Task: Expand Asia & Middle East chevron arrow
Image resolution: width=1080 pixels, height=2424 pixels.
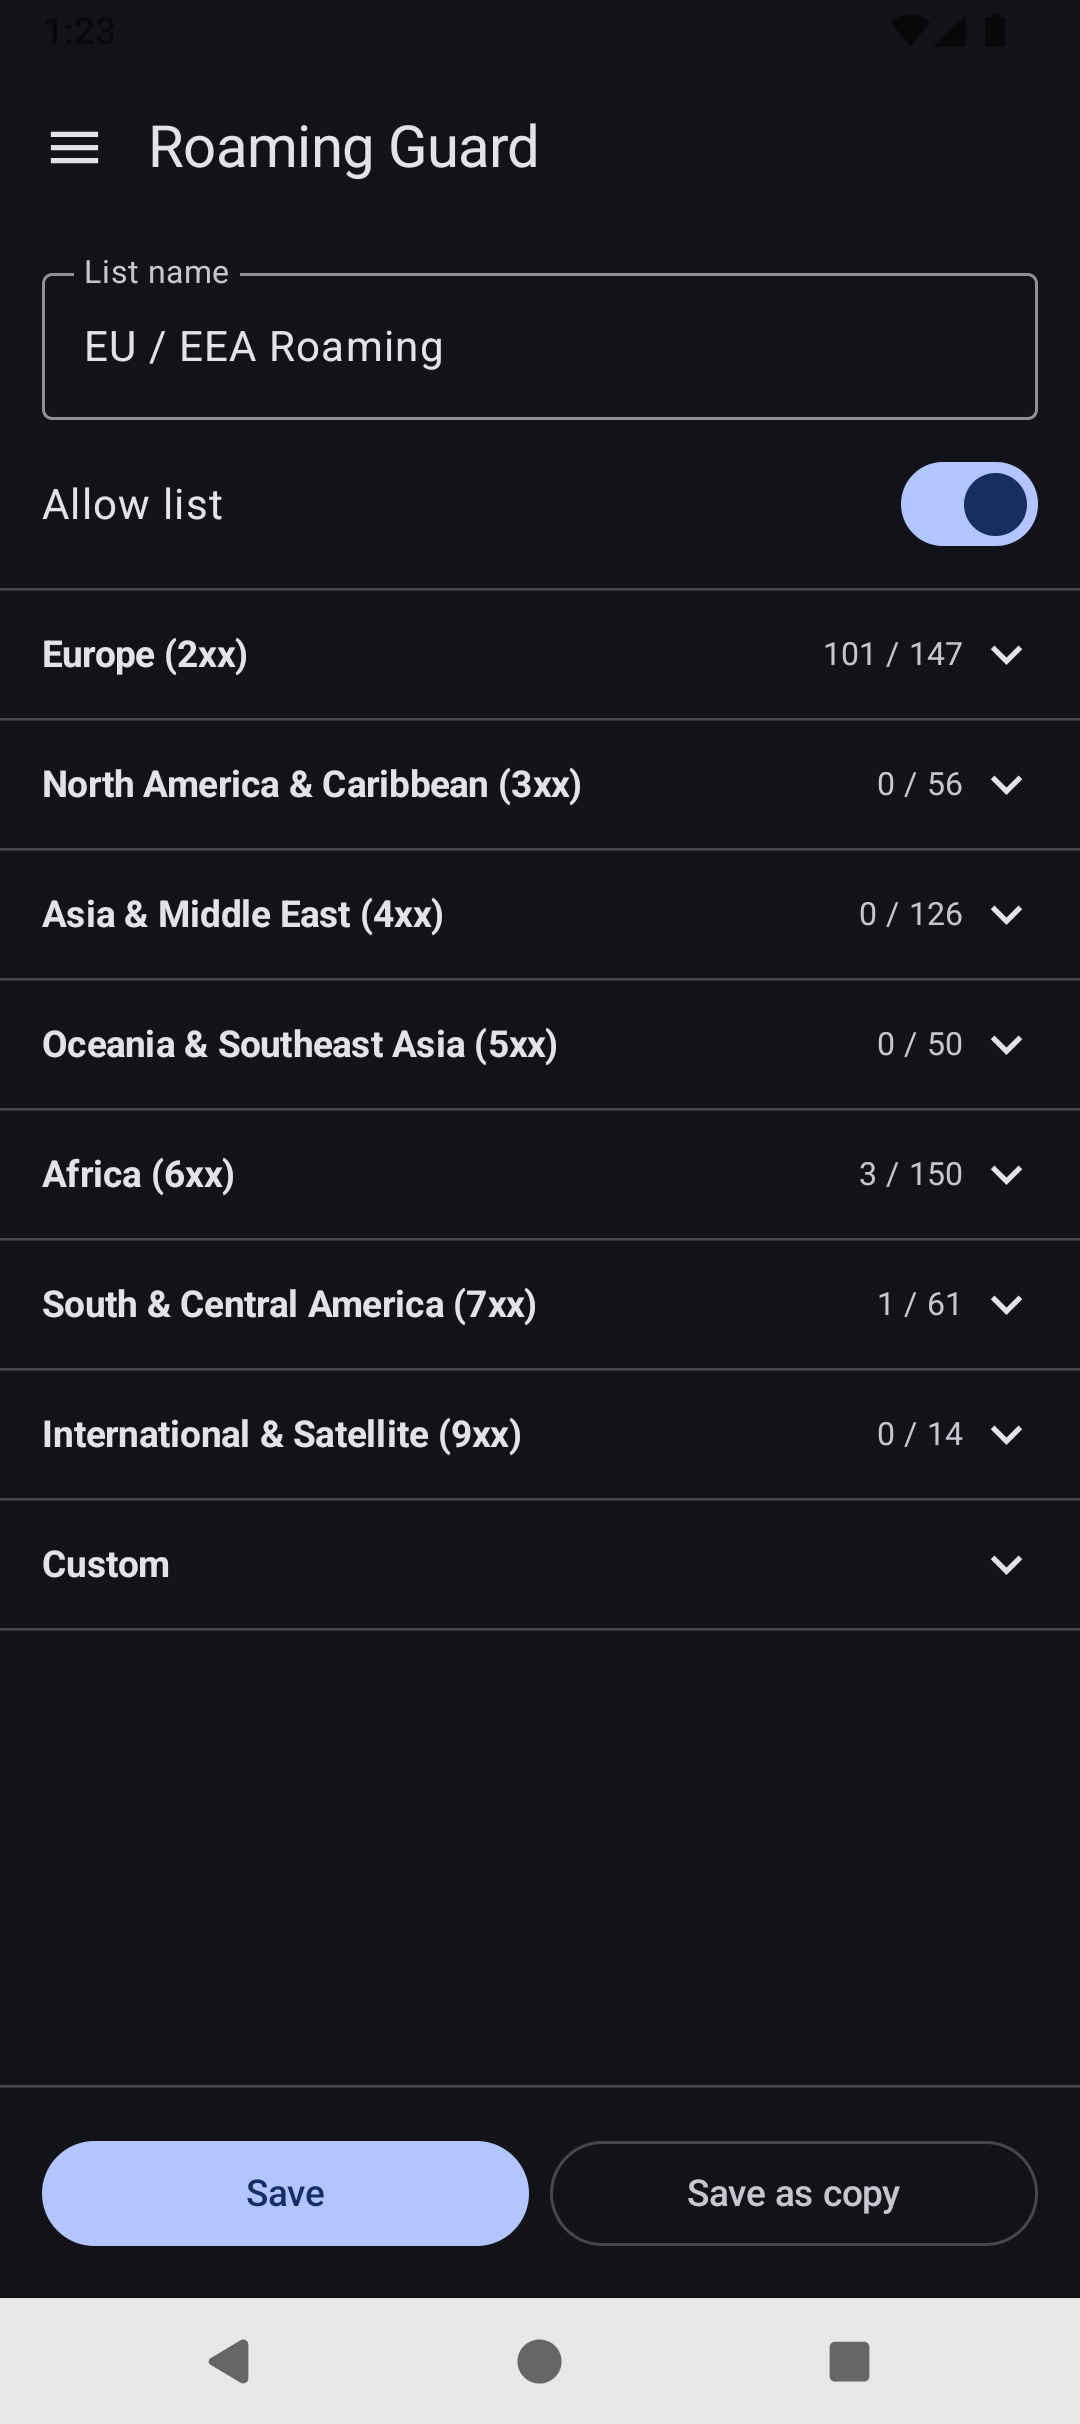Action: (x=1006, y=915)
